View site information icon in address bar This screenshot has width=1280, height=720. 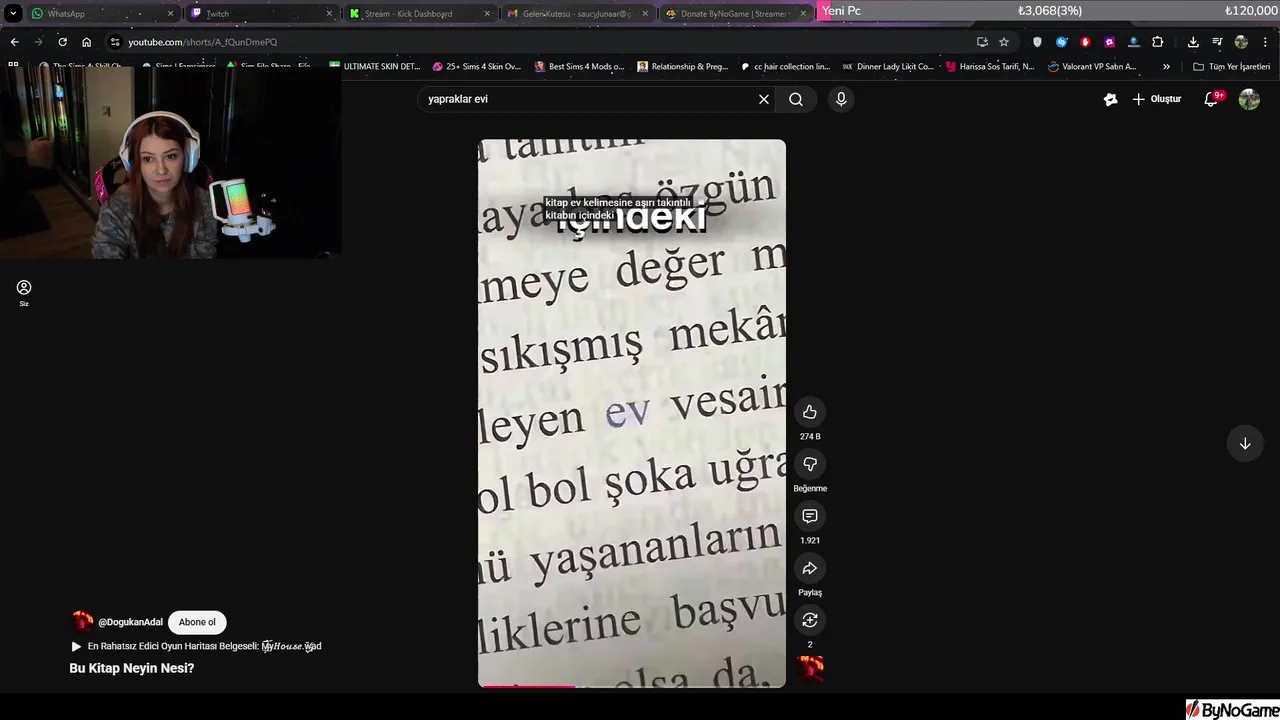(115, 42)
